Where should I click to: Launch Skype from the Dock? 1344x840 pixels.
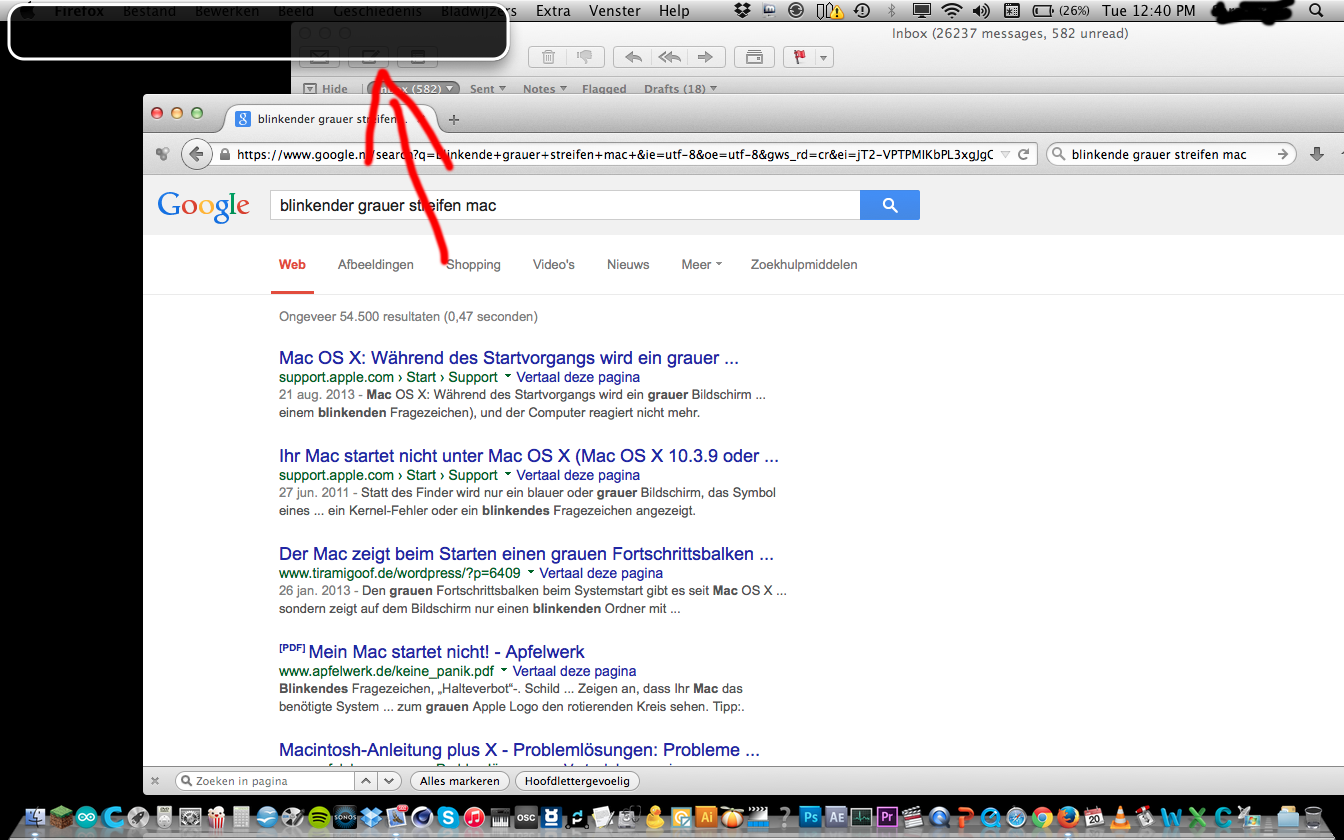449,817
